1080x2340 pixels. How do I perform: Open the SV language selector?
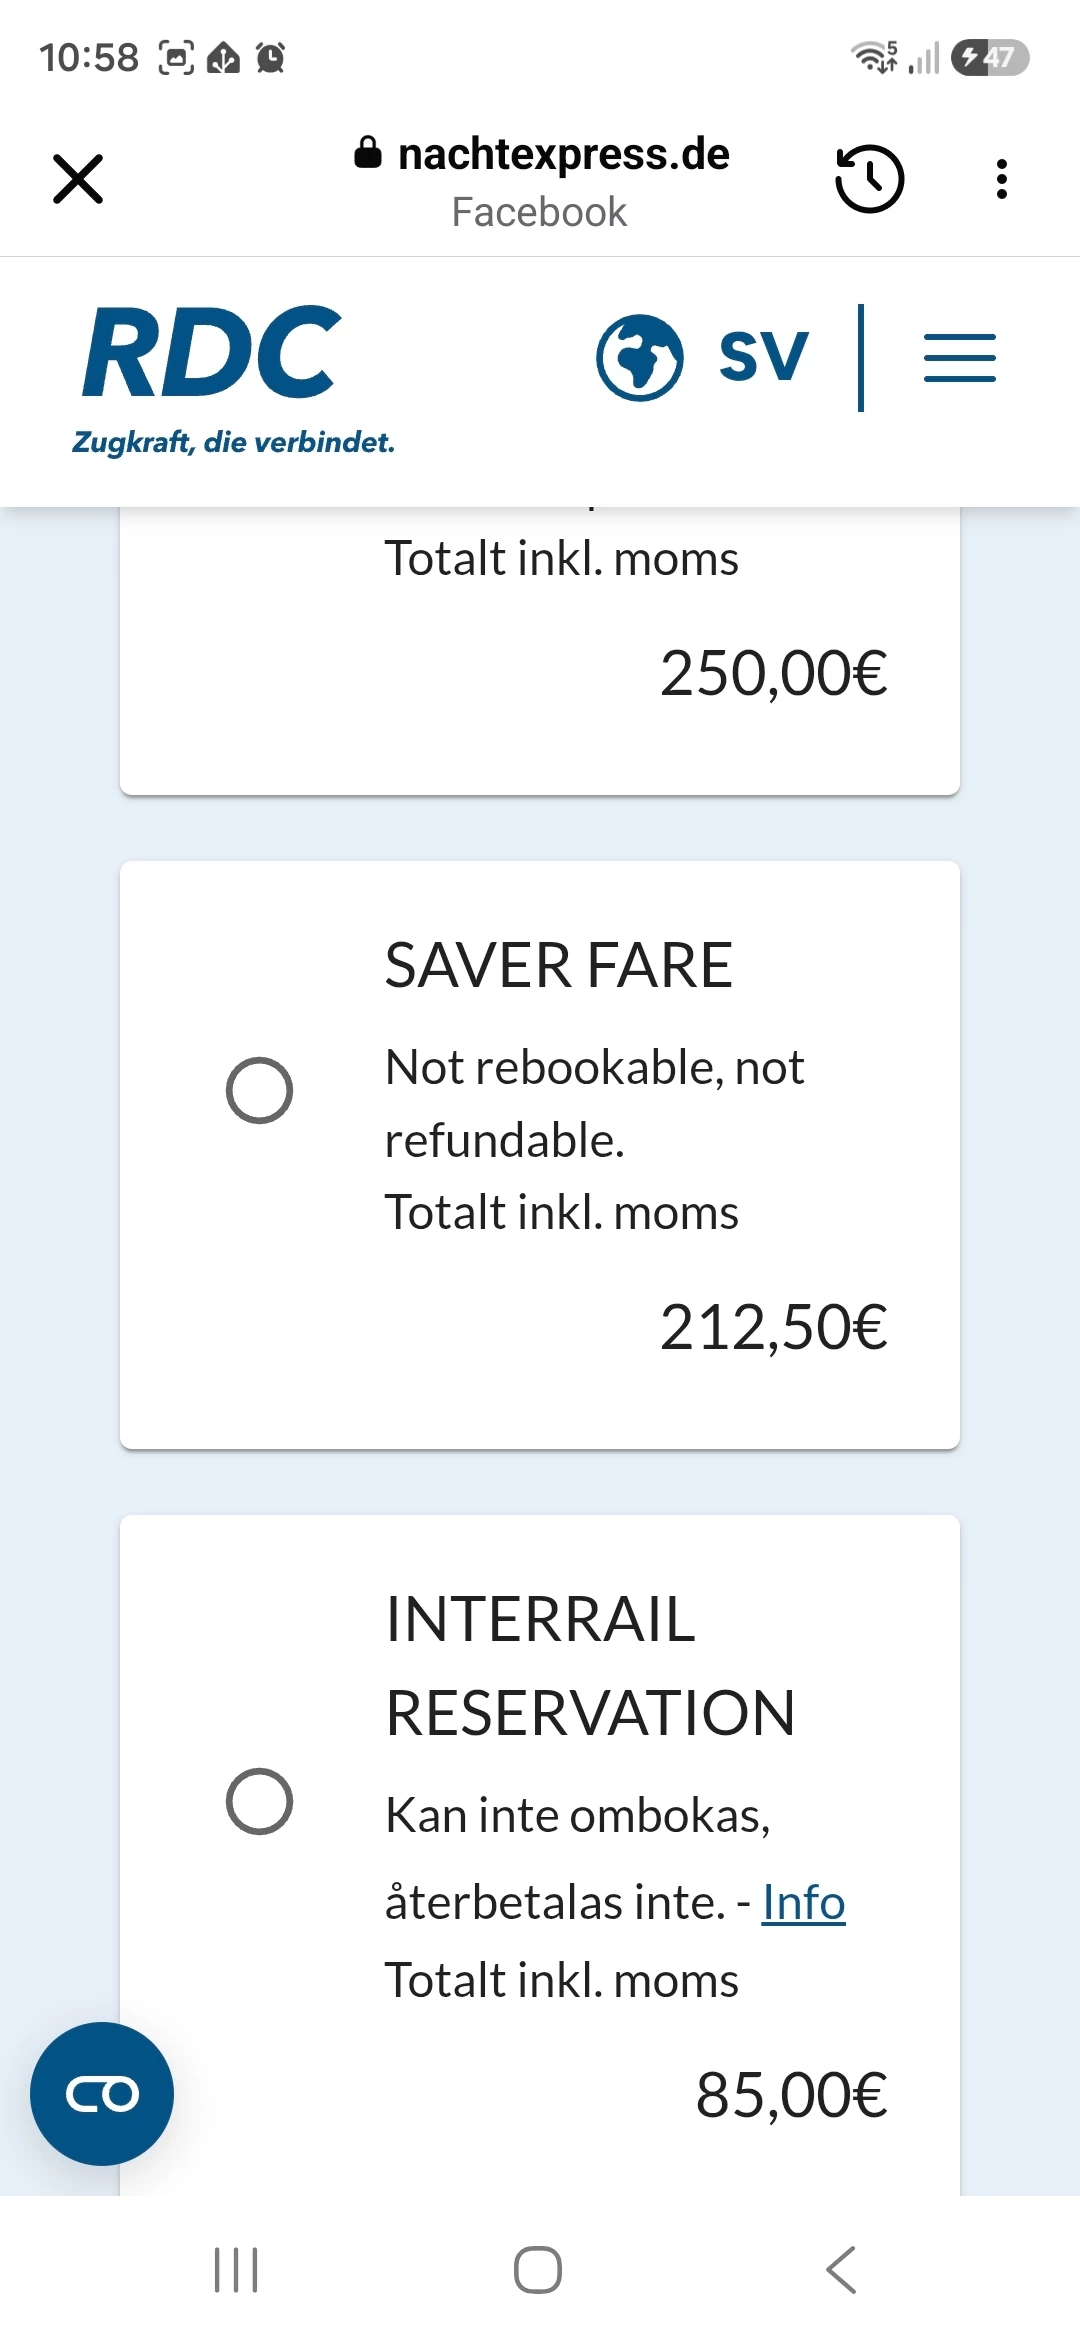763,357
